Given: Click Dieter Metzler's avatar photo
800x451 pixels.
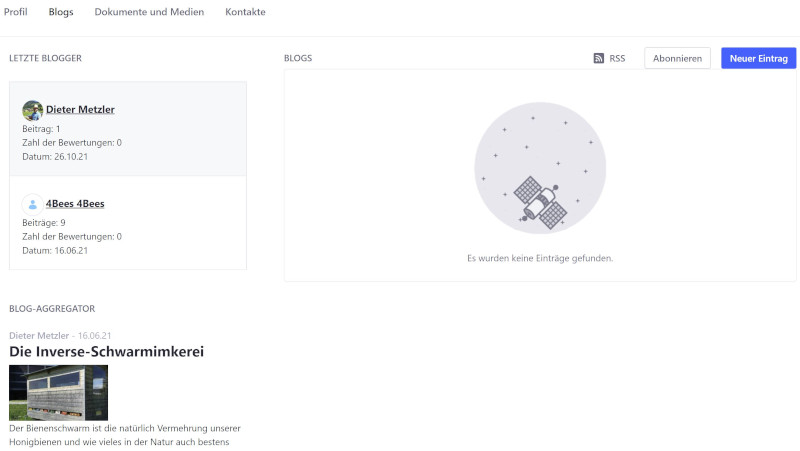Looking at the screenshot, I should [33, 110].
